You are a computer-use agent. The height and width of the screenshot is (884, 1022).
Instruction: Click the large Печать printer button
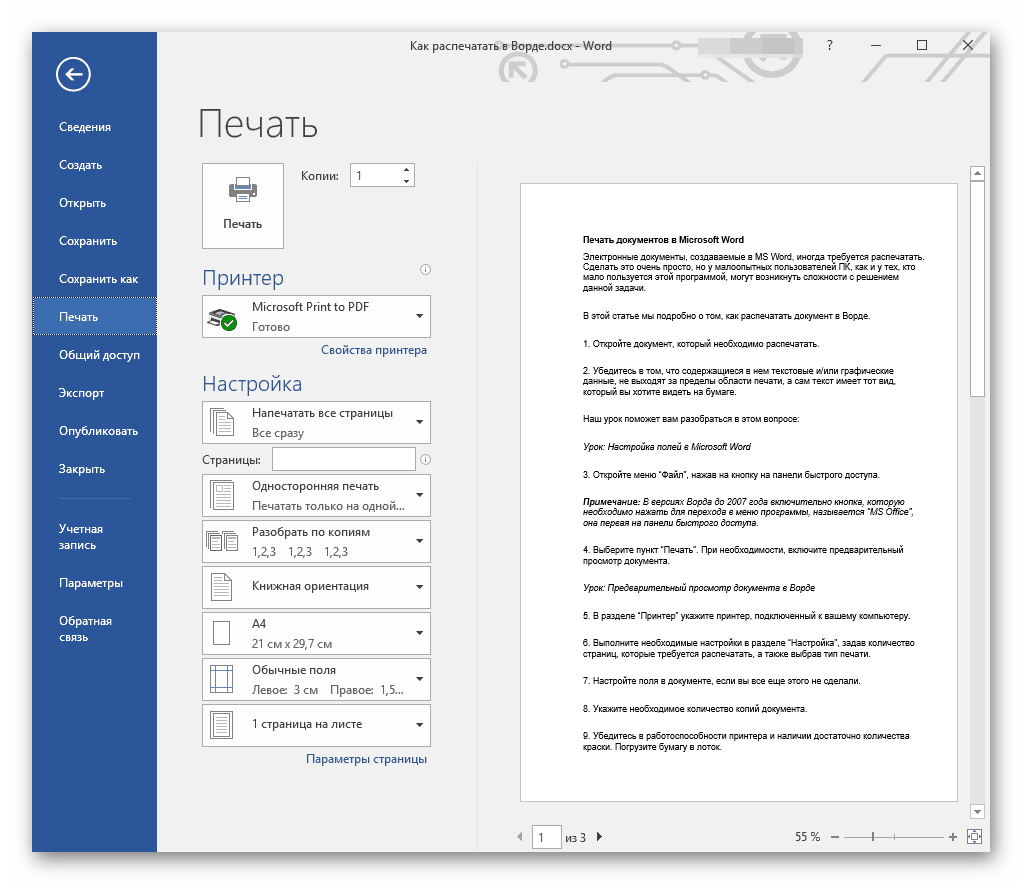243,205
